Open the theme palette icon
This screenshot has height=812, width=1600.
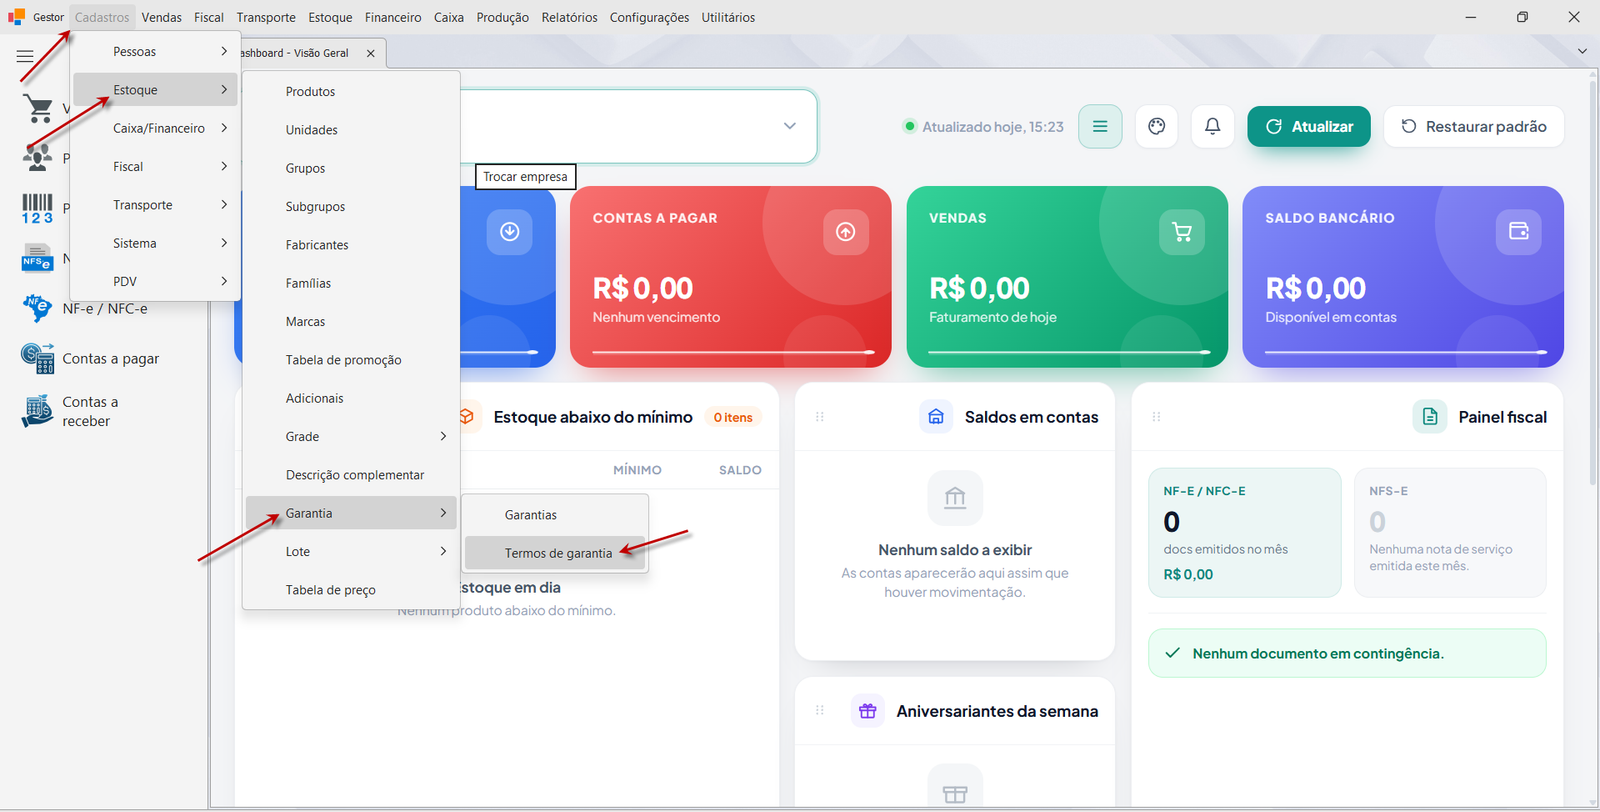tap(1157, 127)
